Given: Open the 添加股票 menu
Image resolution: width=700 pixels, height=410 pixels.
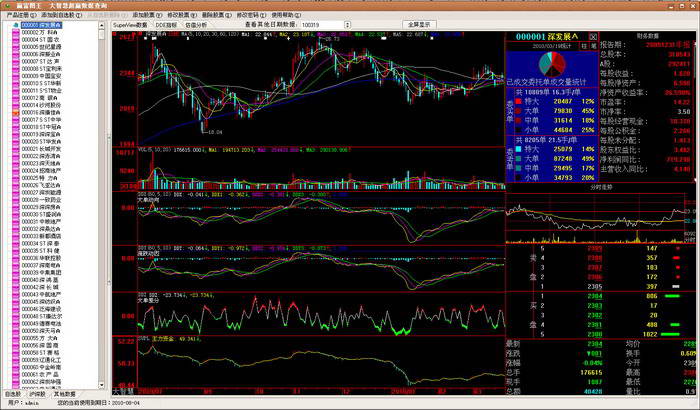Looking at the screenshot, I should coord(146,15).
